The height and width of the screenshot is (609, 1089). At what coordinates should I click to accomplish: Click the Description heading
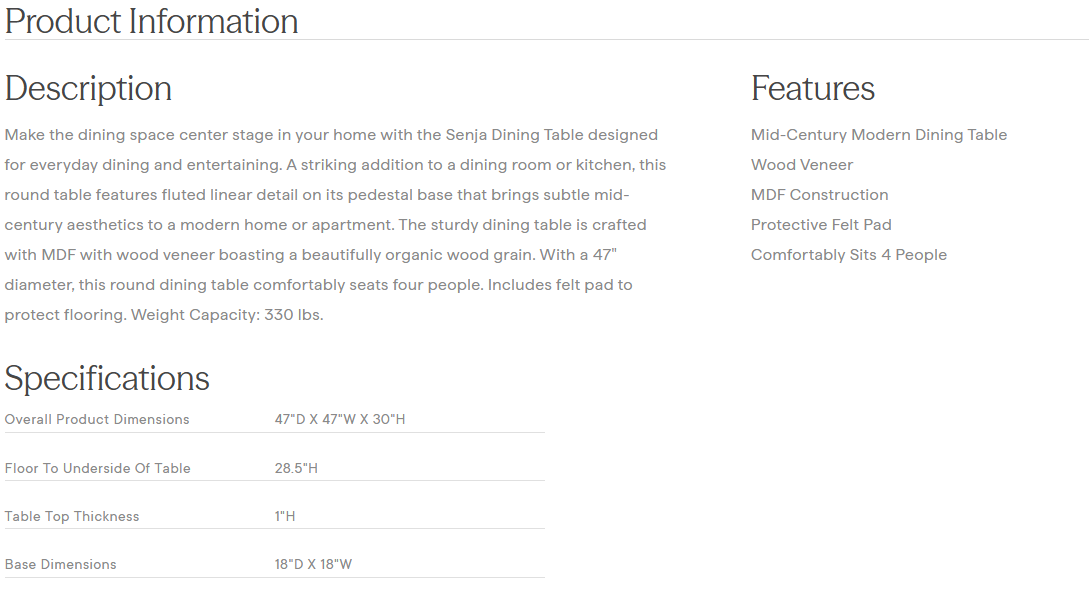[x=88, y=88]
